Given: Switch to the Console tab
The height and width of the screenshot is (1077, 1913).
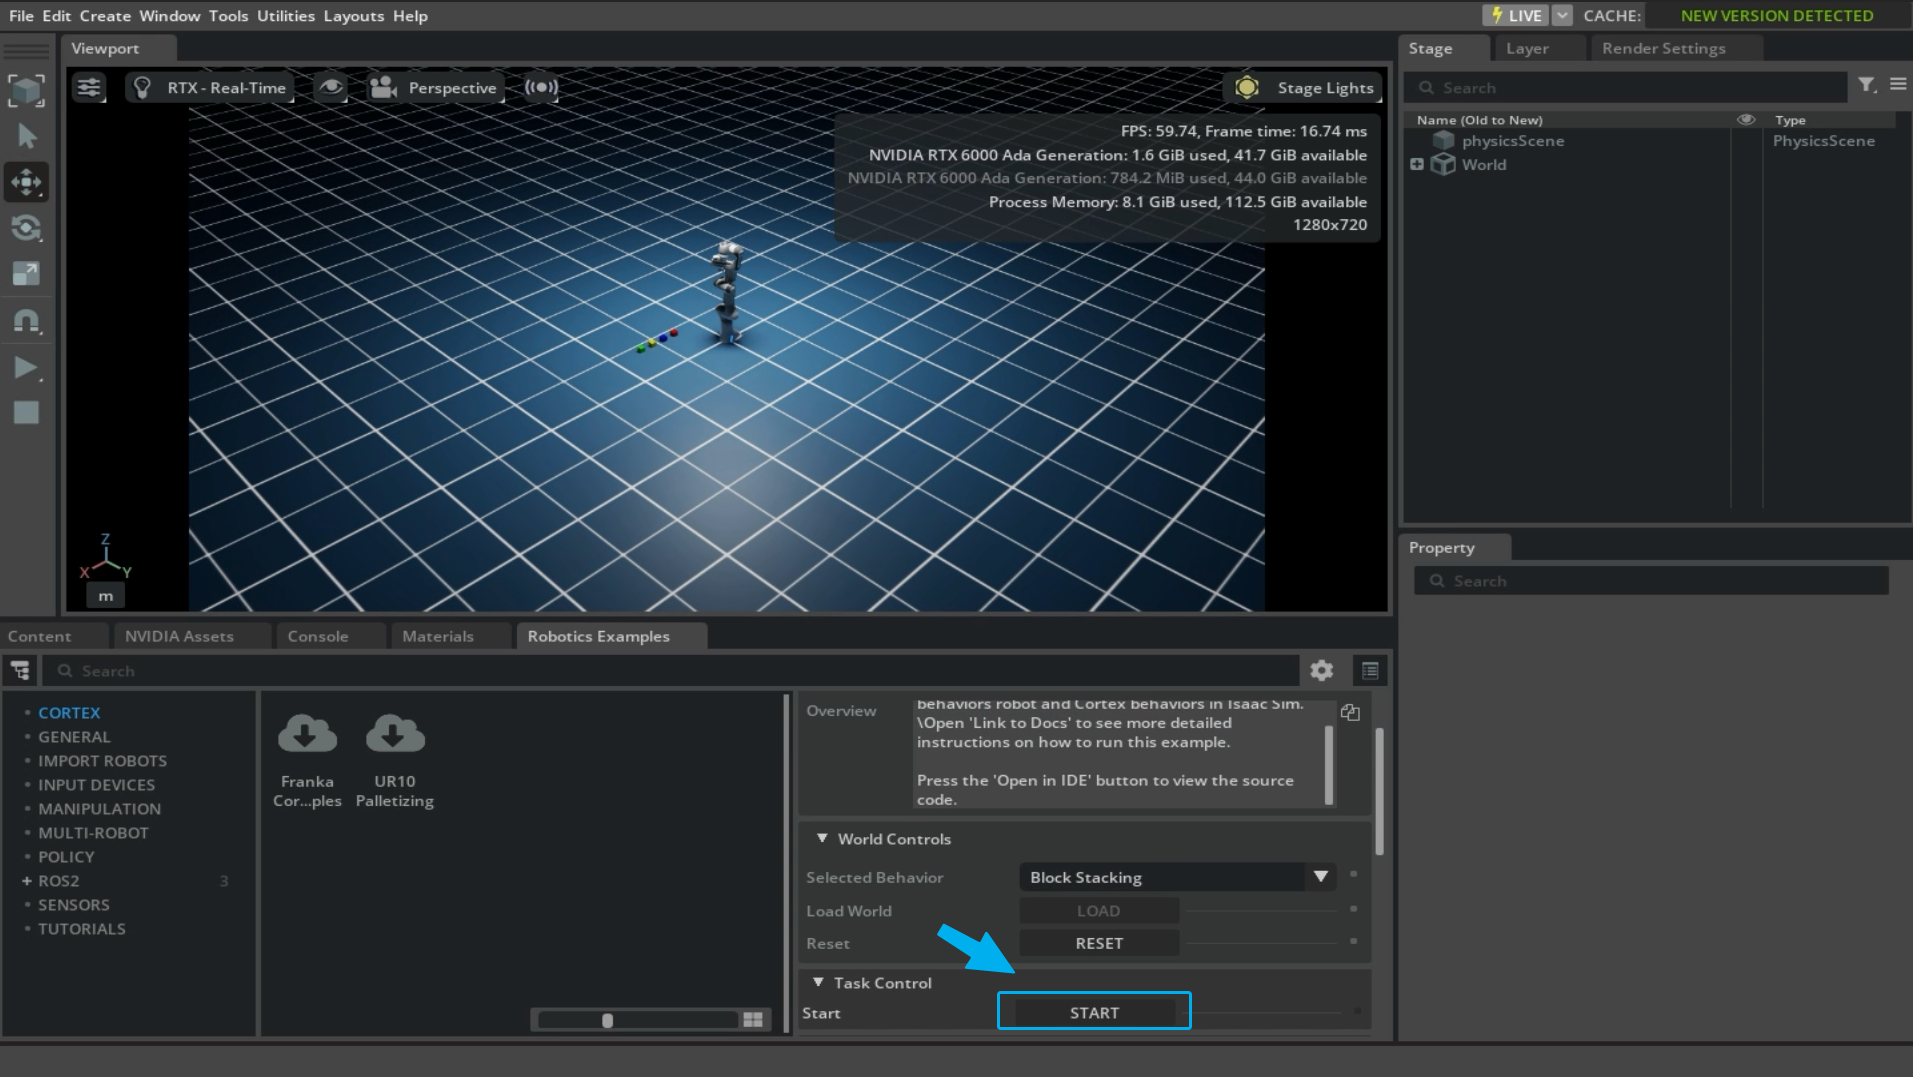Looking at the screenshot, I should 318,636.
